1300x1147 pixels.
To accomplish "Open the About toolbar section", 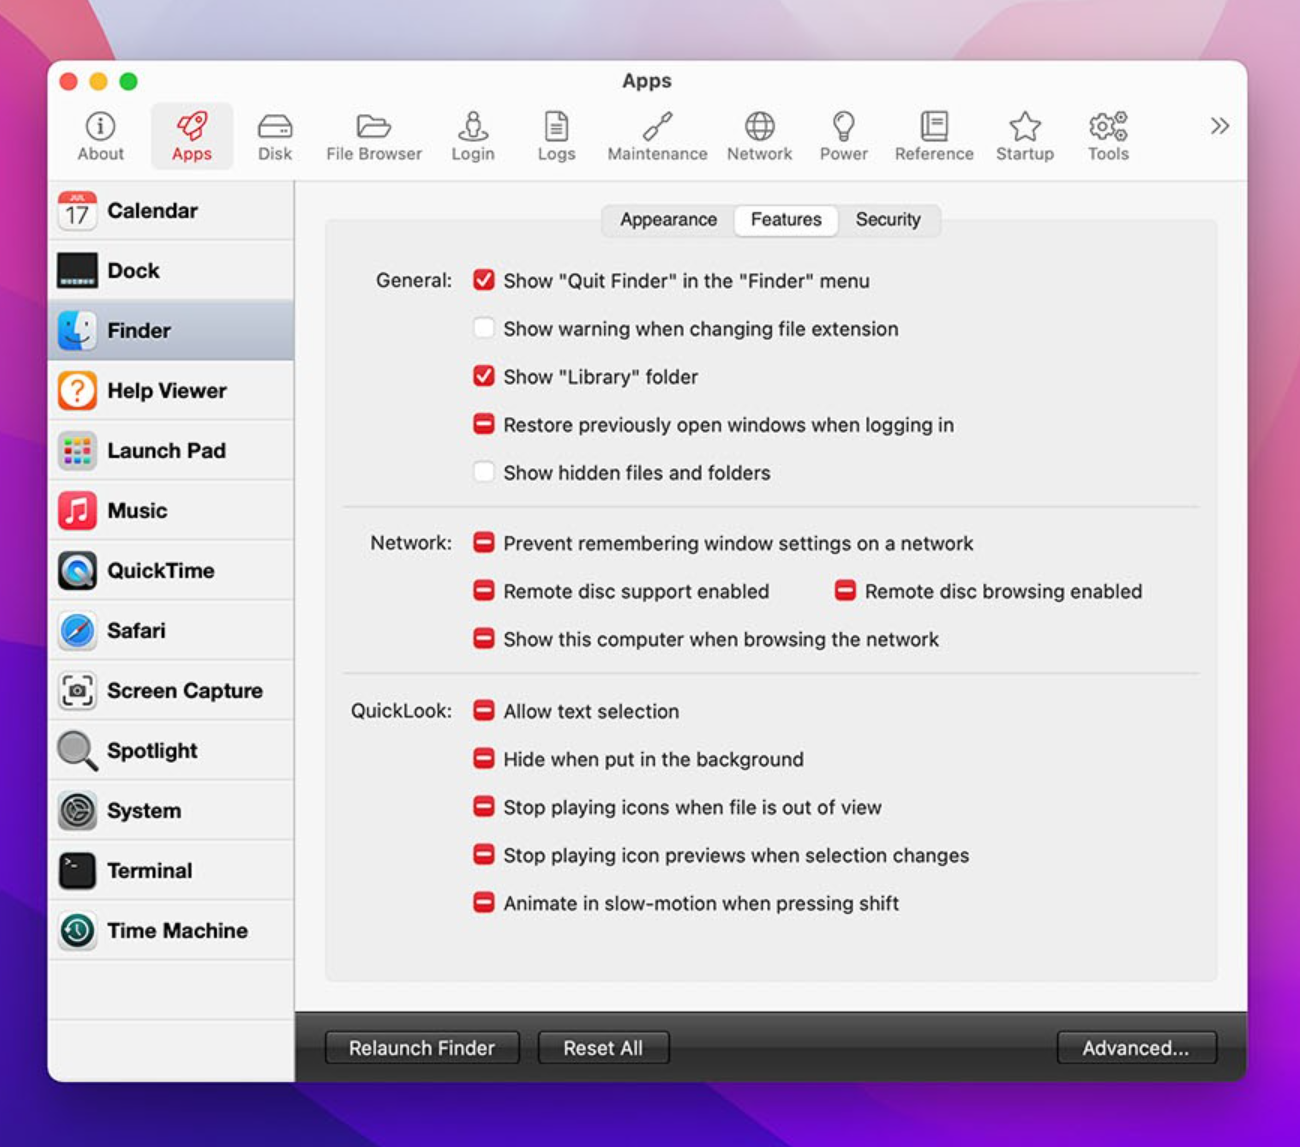I will (x=100, y=136).
